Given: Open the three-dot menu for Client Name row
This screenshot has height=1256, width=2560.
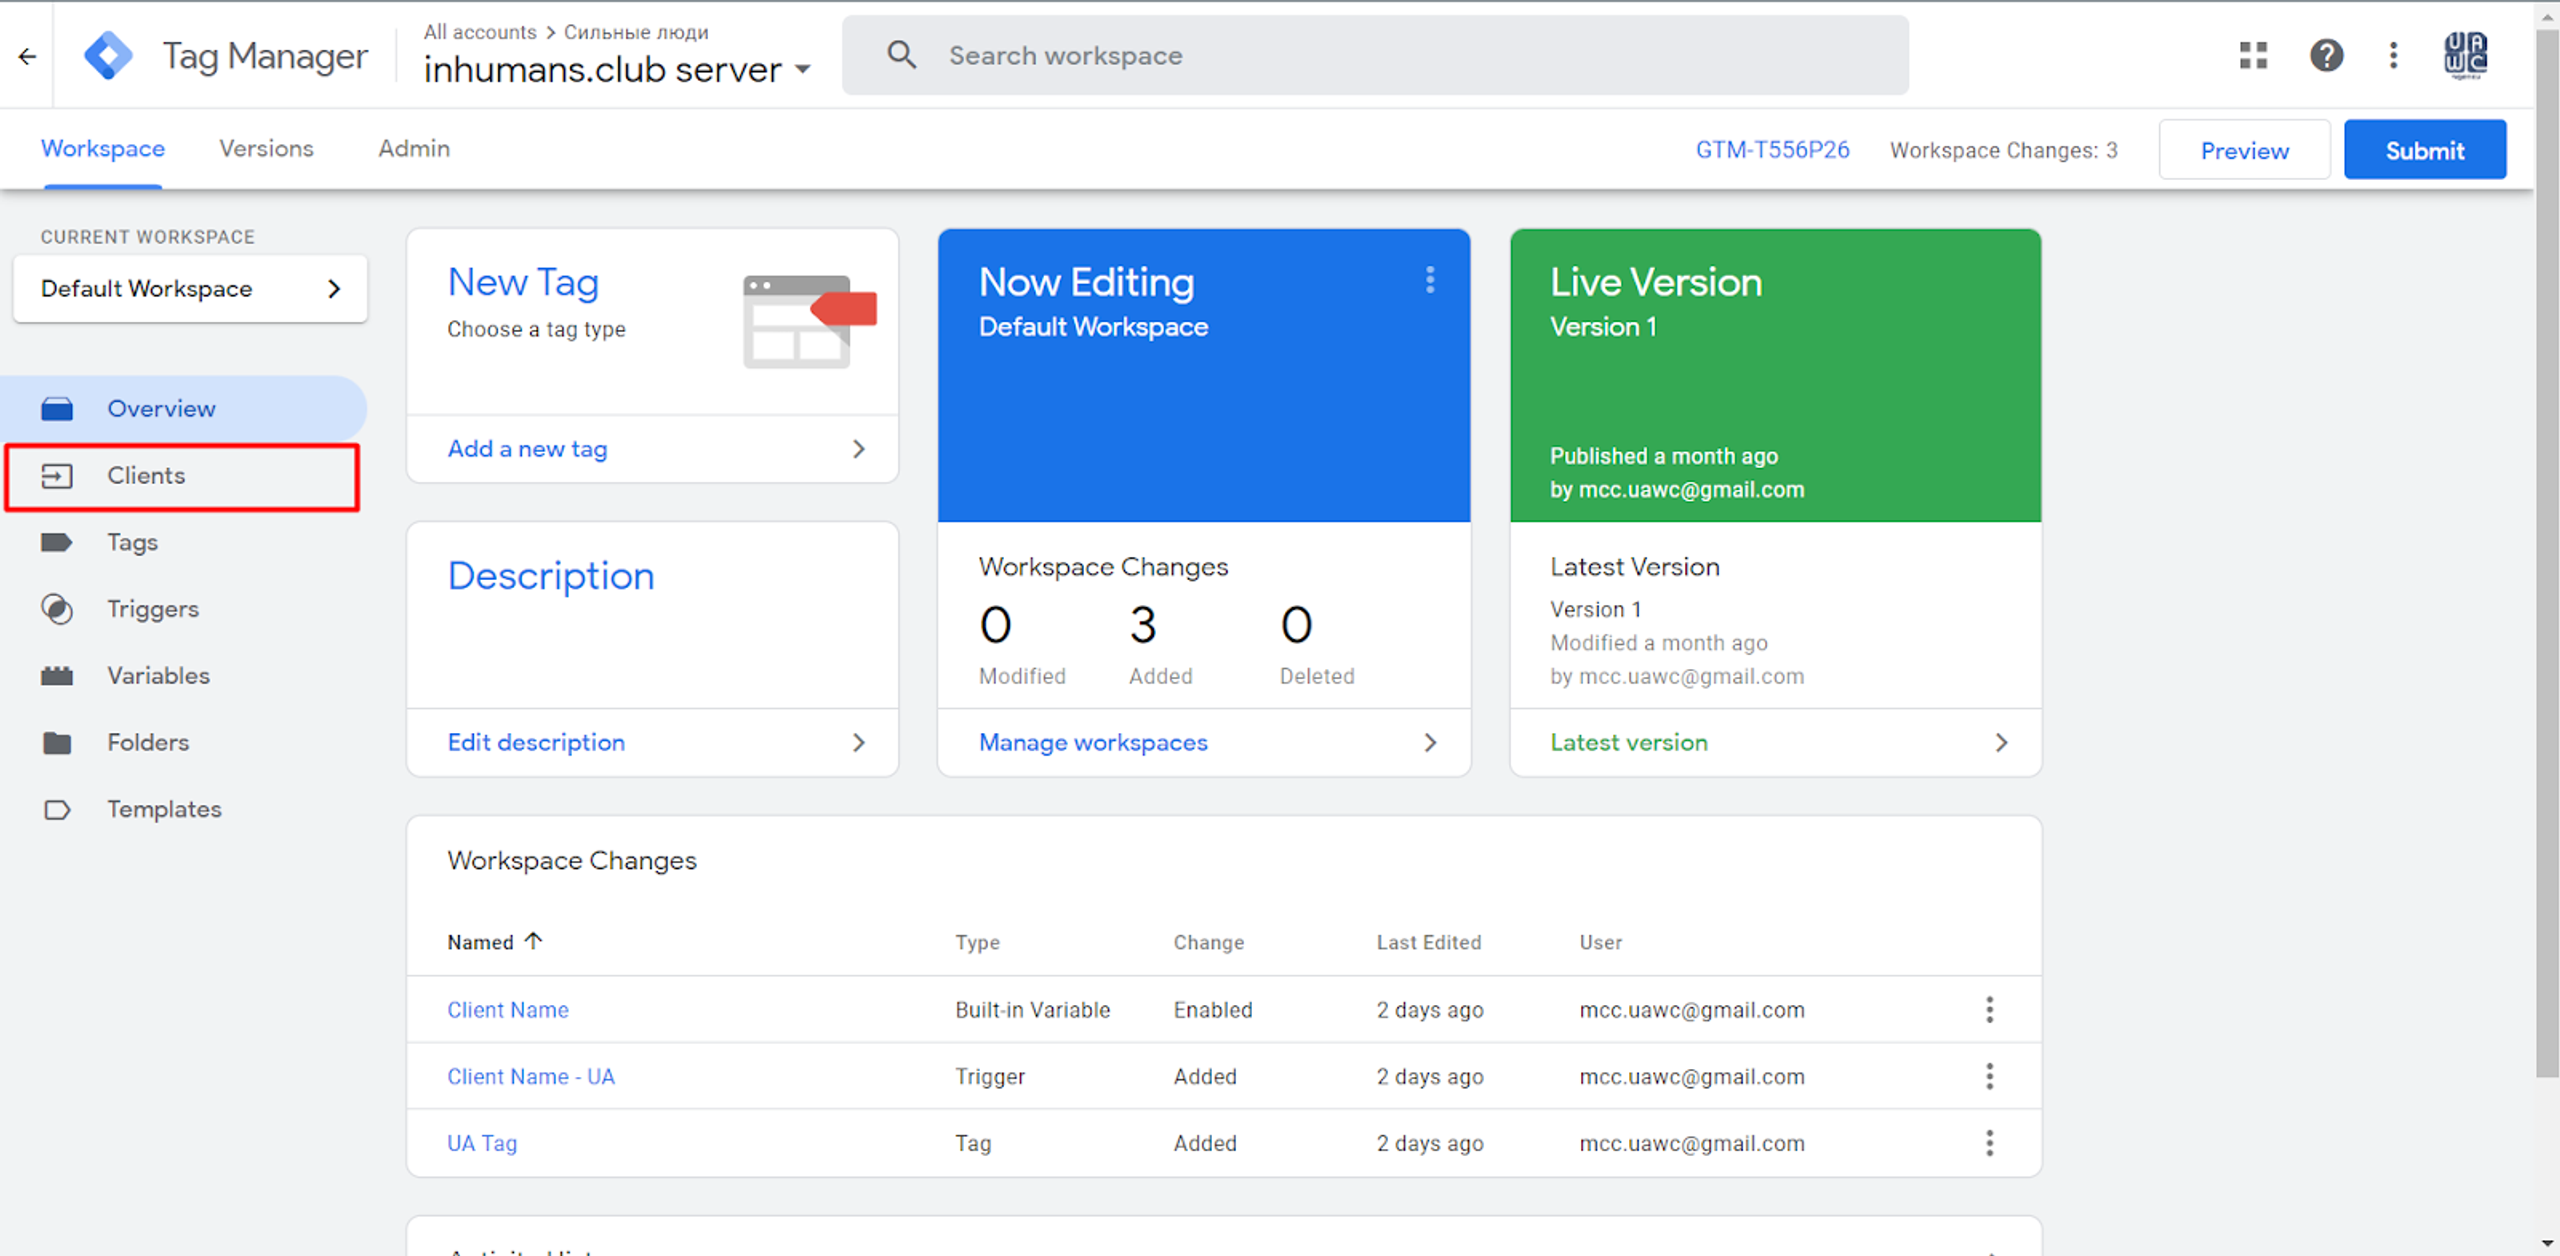Looking at the screenshot, I should (x=1989, y=1010).
